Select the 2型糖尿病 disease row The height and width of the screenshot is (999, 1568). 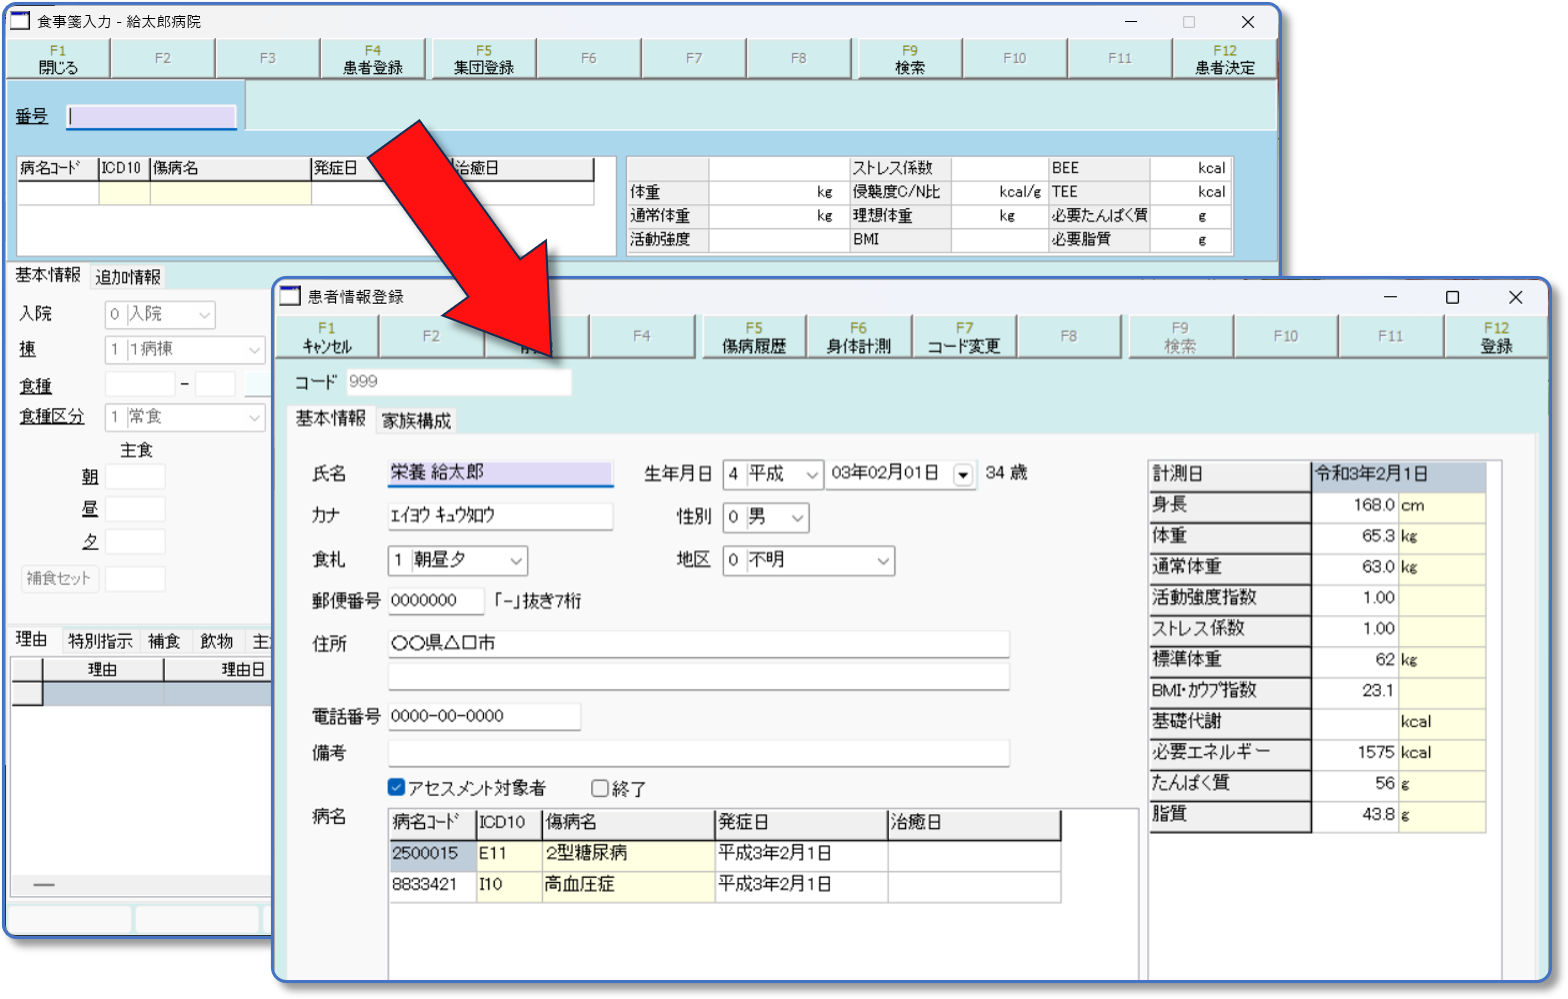(627, 854)
